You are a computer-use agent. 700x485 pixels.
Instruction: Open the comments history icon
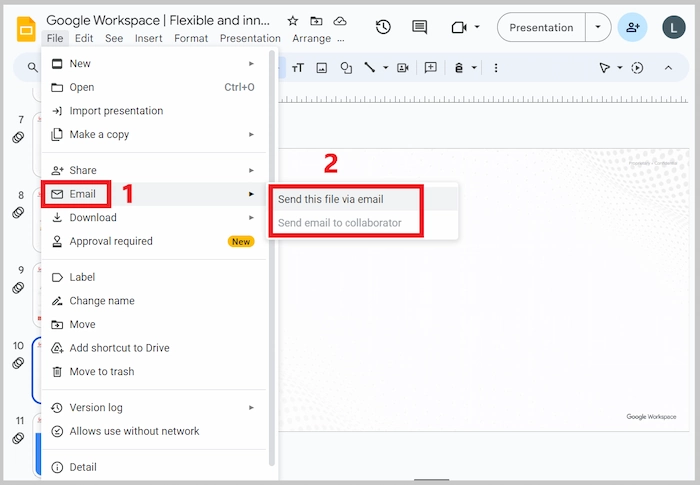(419, 27)
